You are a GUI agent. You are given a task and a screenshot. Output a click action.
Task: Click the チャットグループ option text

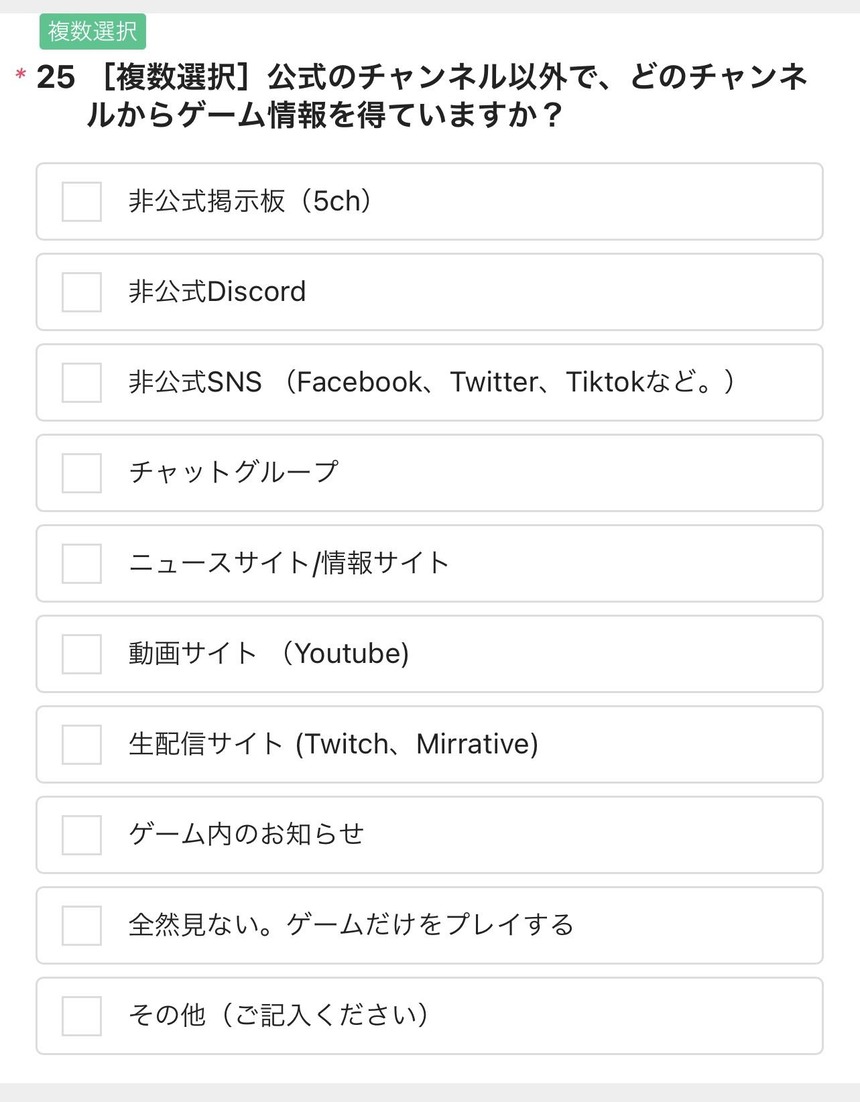coord(233,472)
